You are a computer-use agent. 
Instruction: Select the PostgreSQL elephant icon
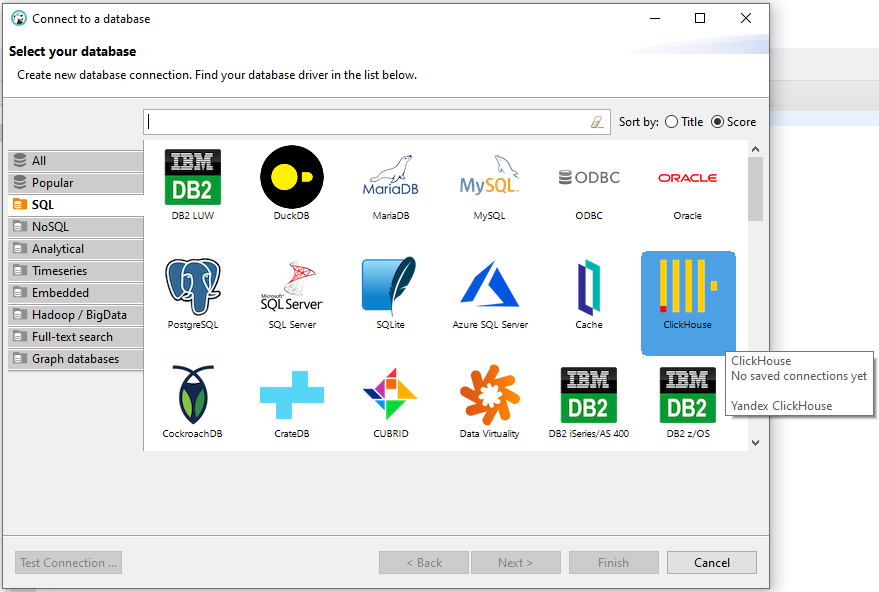tap(193, 286)
